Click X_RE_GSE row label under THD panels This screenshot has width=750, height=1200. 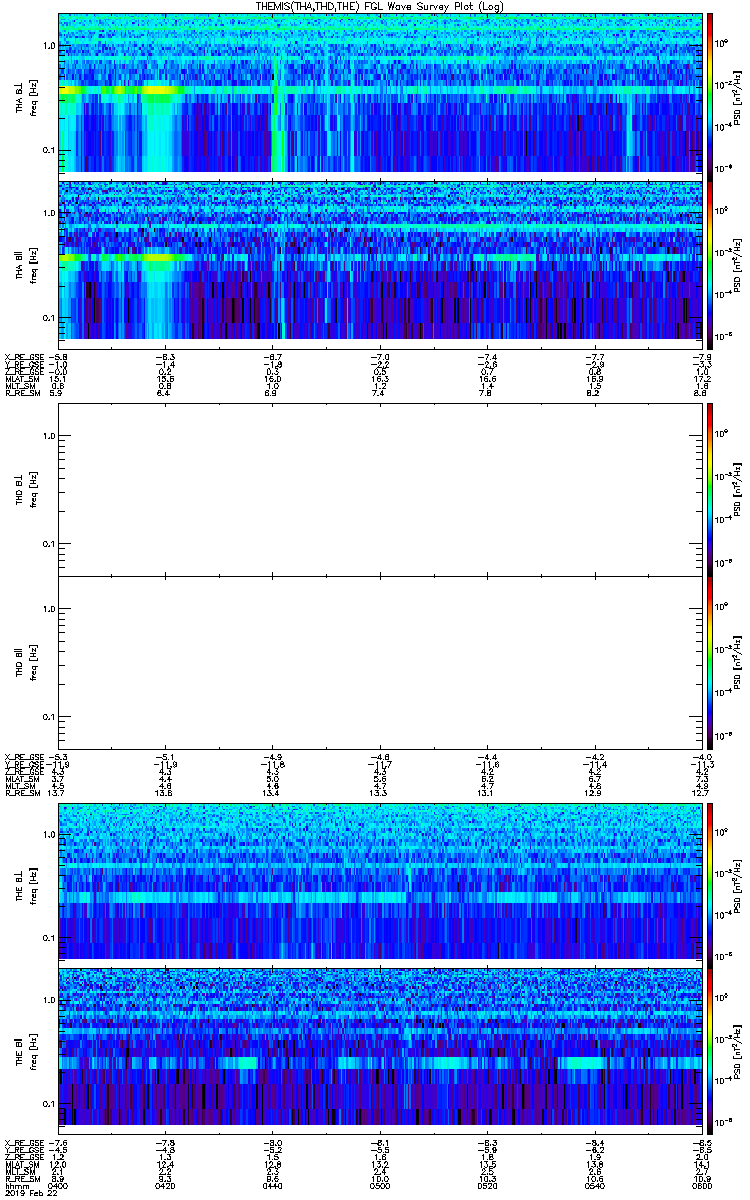(x=24, y=756)
